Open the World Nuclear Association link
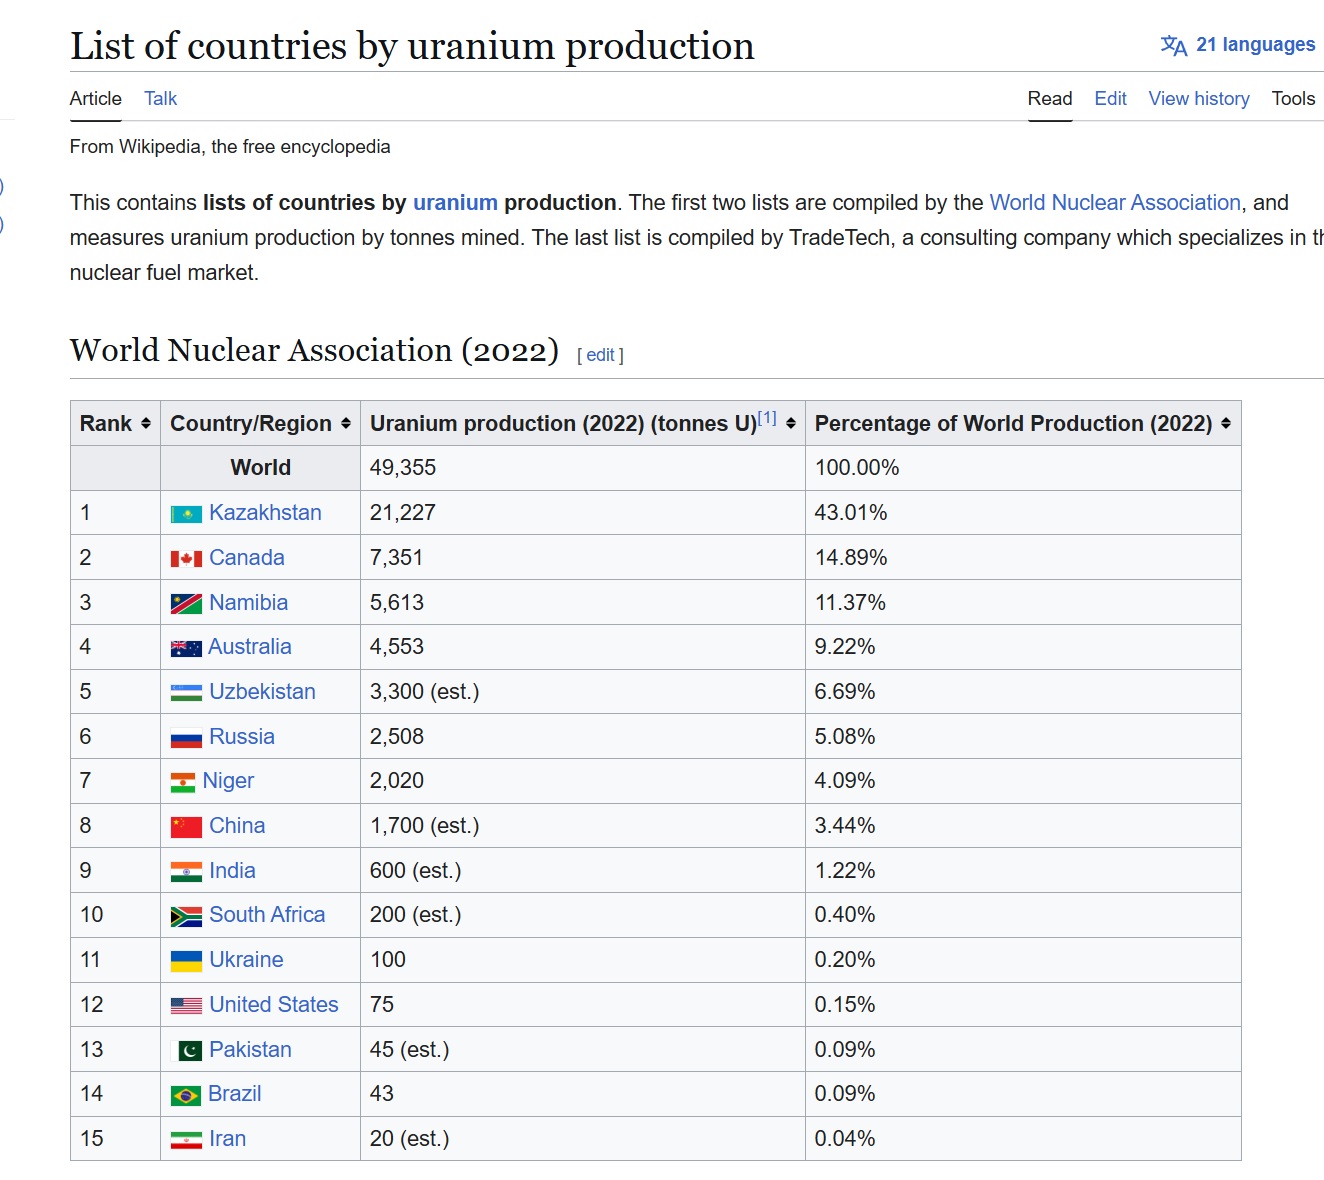The image size is (1324, 1180). (1115, 203)
